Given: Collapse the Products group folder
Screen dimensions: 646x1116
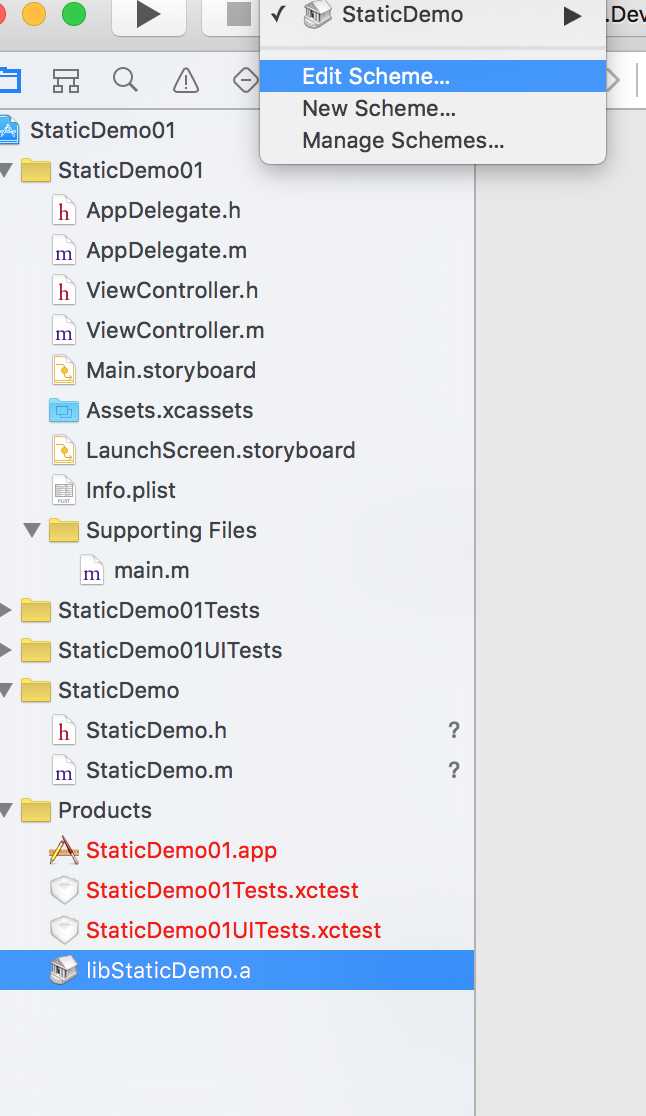Looking at the screenshot, I should pyautogui.click(x=6, y=809).
